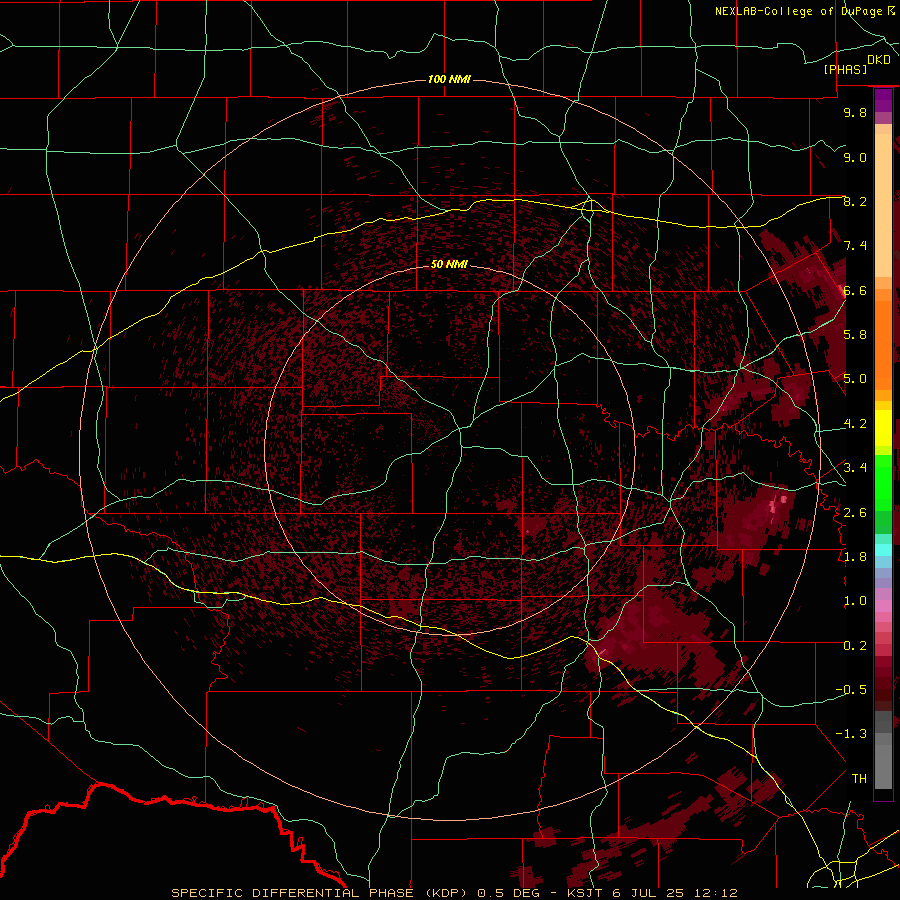Click the 4.2 value on the scale
Viewport: 900px width, 900px height.
(x=855, y=424)
